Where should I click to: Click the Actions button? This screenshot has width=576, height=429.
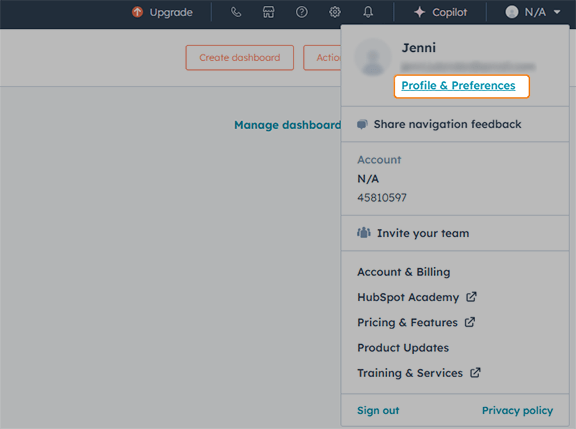pos(322,57)
